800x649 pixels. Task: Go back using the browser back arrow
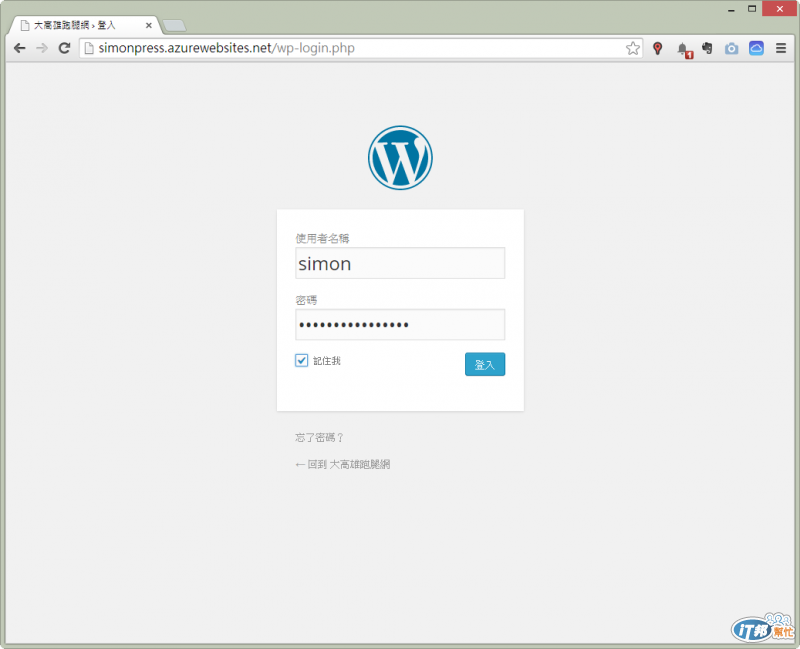(19, 48)
